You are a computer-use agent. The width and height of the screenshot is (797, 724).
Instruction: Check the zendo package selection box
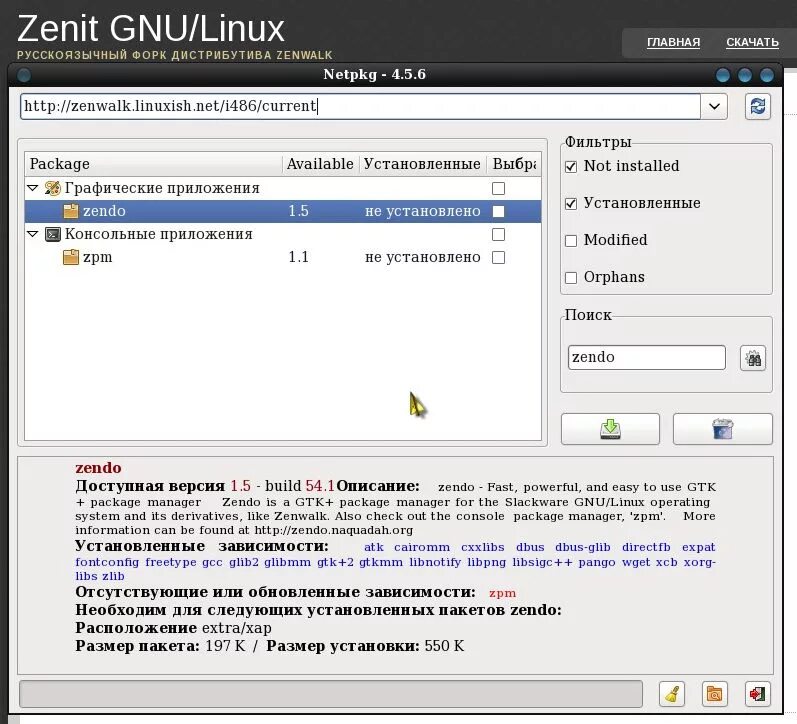(x=499, y=212)
